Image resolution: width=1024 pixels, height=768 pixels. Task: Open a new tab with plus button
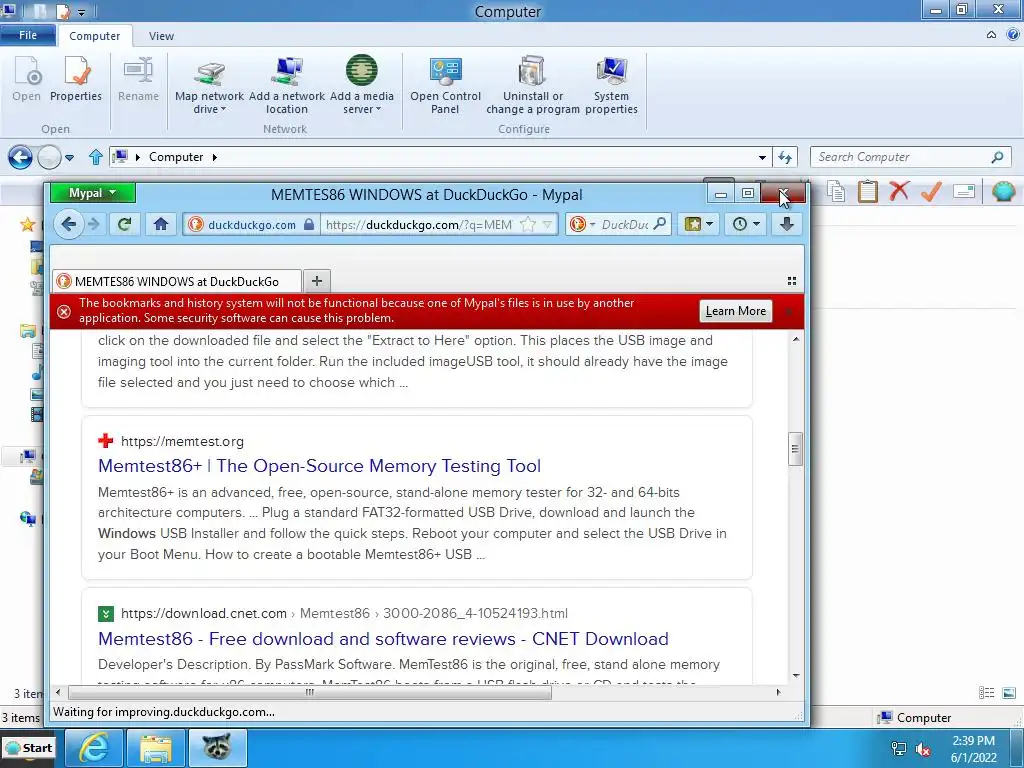[x=317, y=281]
